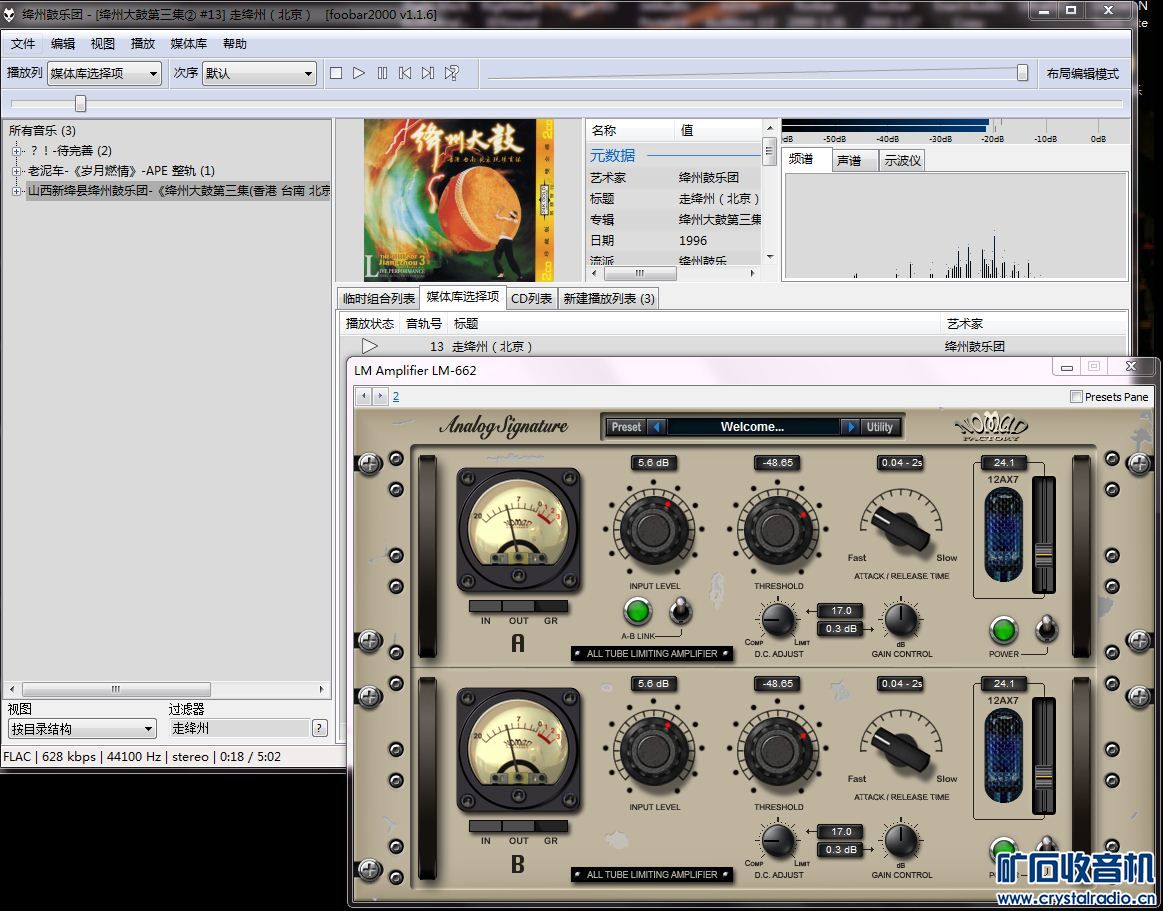The image size is (1163, 911).
Task: Enable the Presets Pane checkbox
Action: tap(1076, 397)
